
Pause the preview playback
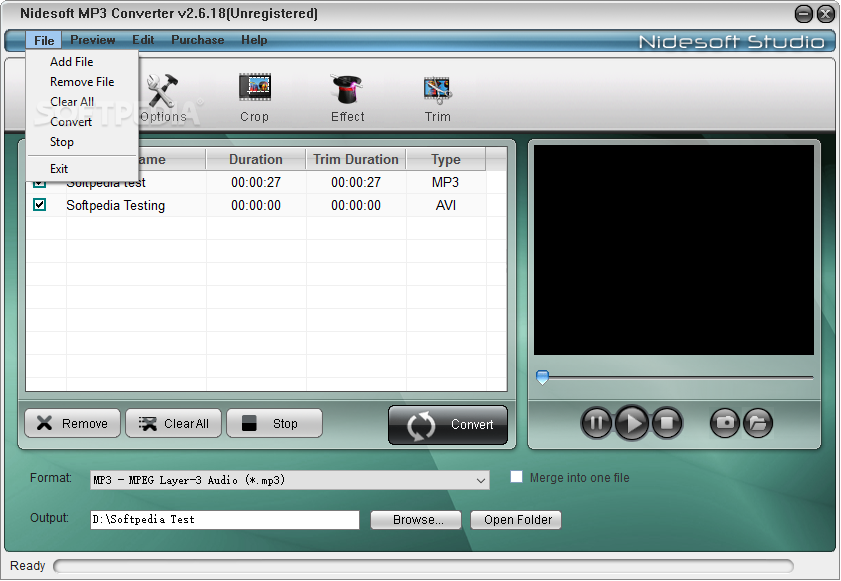596,423
